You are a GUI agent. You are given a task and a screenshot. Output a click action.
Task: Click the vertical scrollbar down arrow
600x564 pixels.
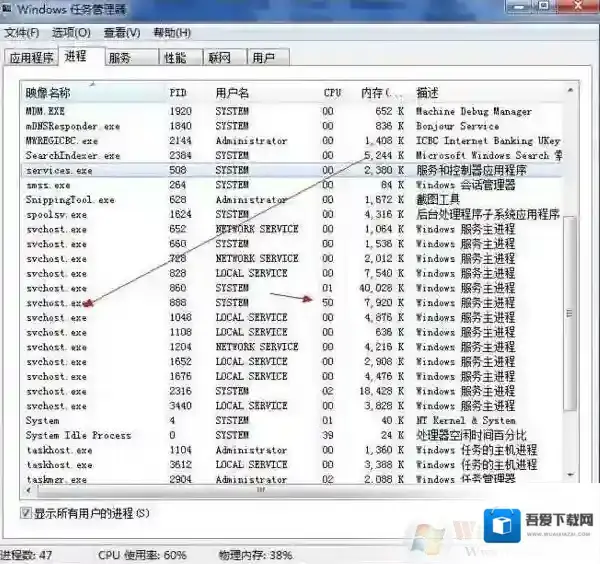coord(570,475)
